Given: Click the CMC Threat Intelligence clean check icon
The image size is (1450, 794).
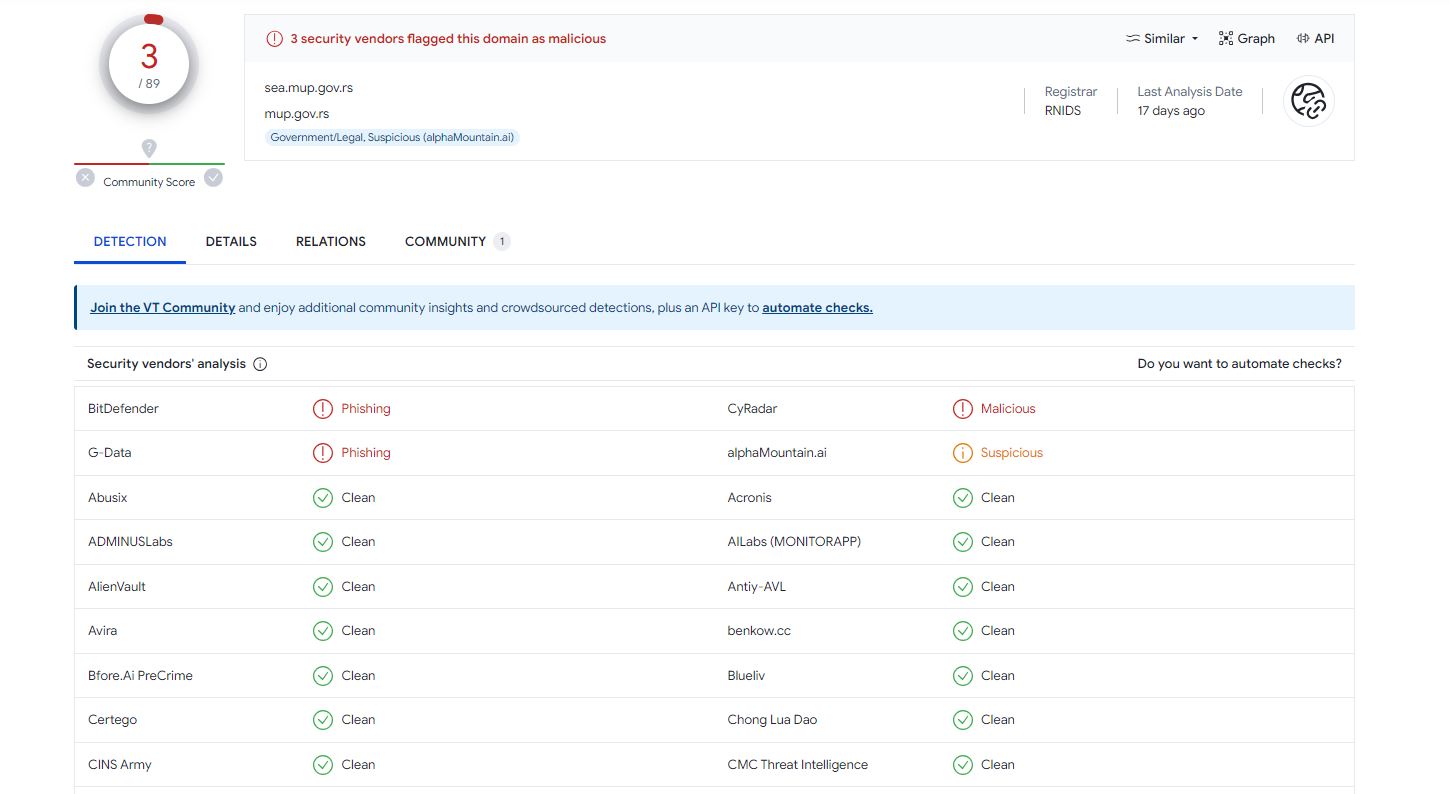Looking at the screenshot, I should tap(963, 765).
